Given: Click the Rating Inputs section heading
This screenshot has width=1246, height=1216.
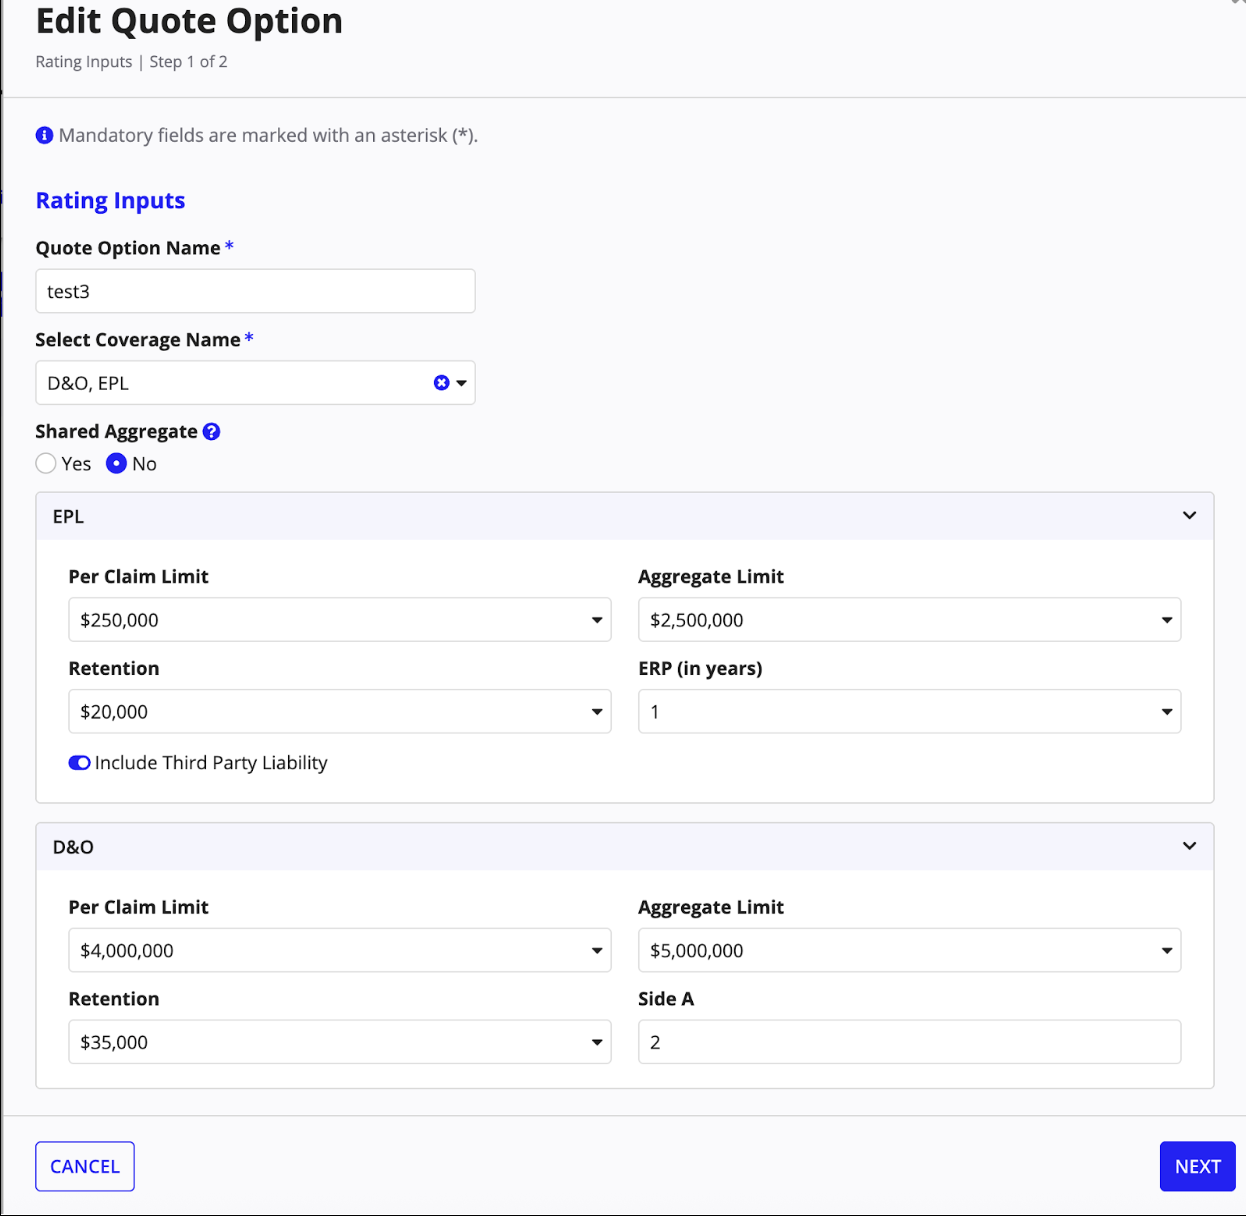Looking at the screenshot, I should 110,200.
